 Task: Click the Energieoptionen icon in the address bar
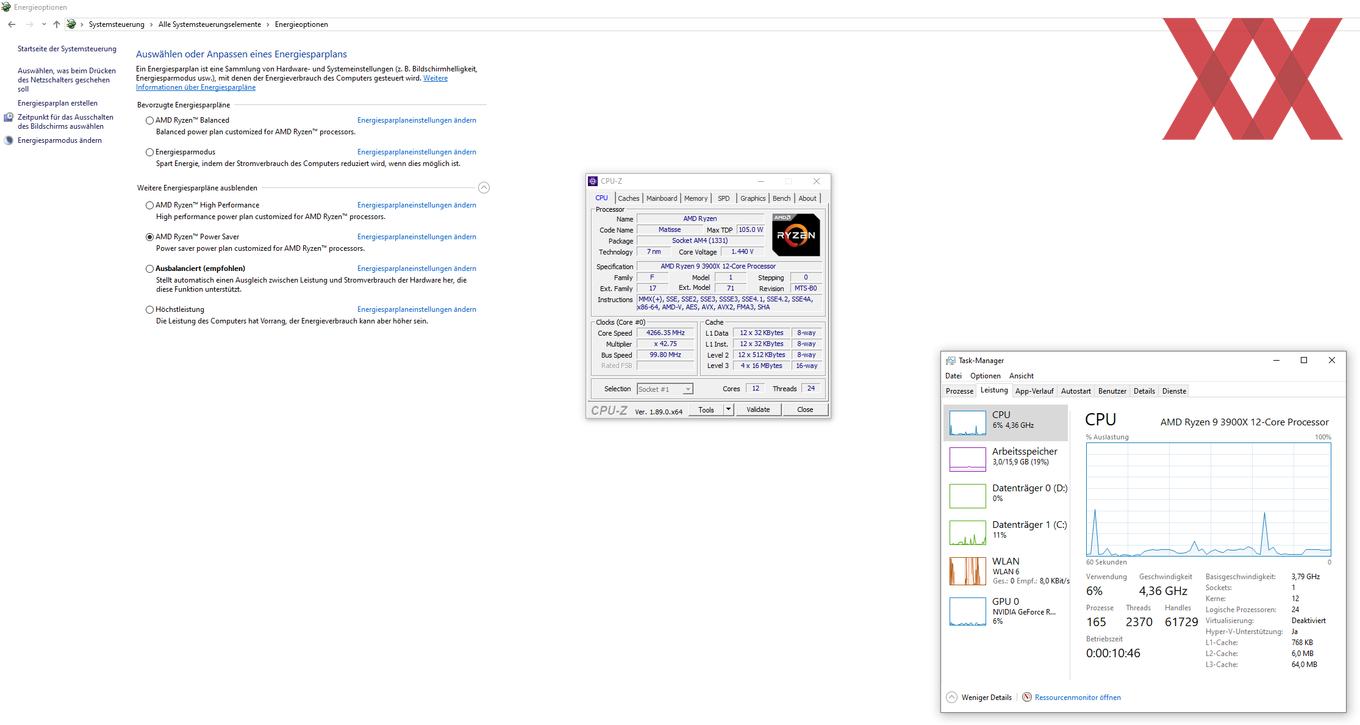point(71,24)
